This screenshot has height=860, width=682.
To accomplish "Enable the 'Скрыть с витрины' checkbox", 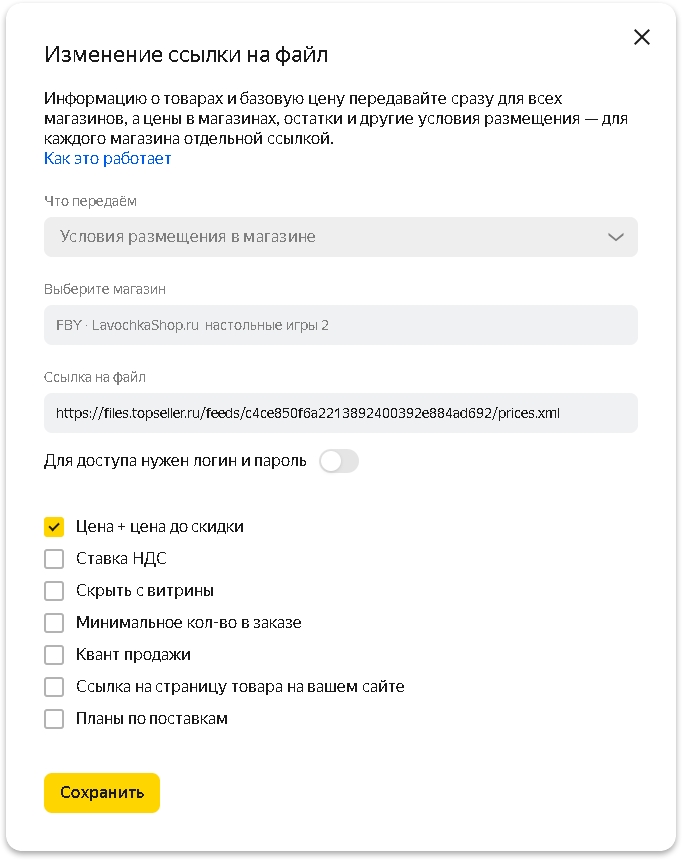I will click(54, 590).
